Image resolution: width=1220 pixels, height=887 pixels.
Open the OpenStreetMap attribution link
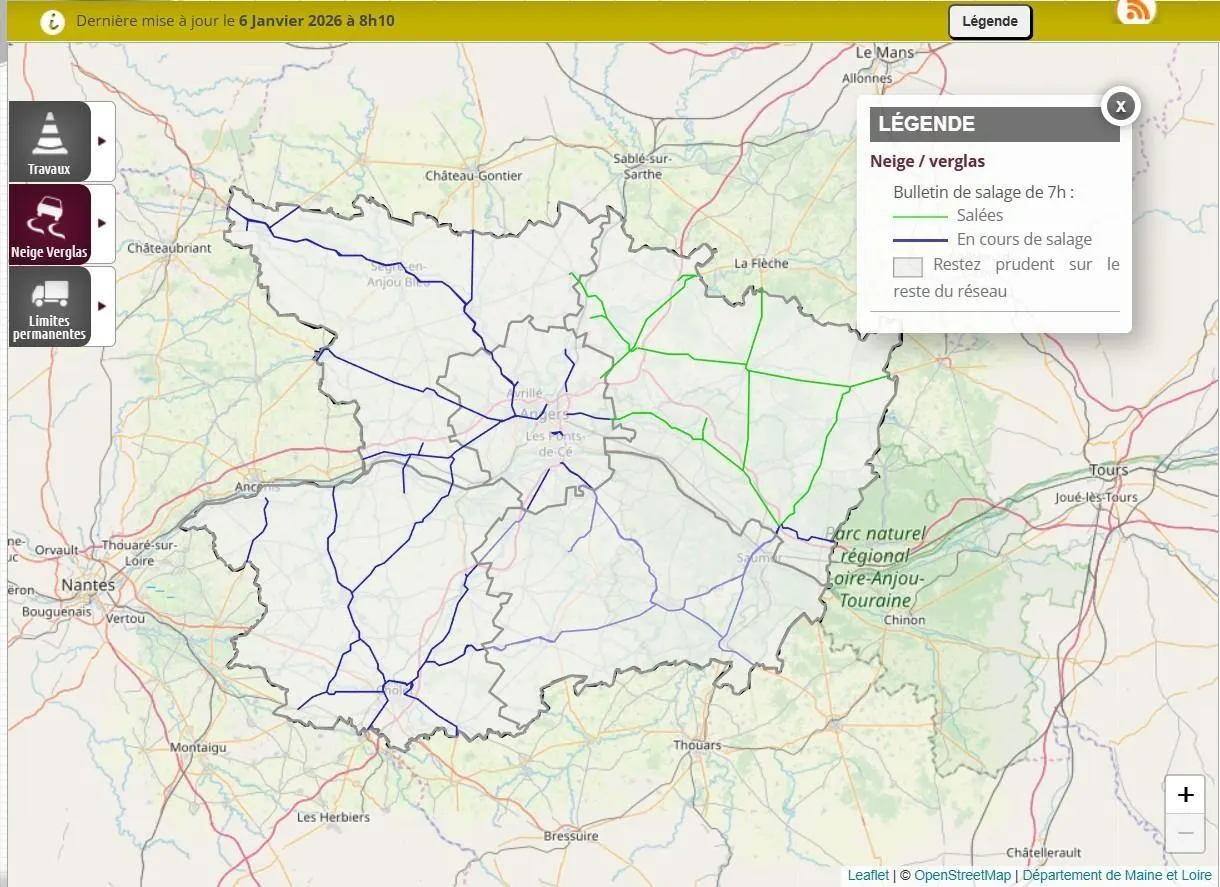click(962, 875)
